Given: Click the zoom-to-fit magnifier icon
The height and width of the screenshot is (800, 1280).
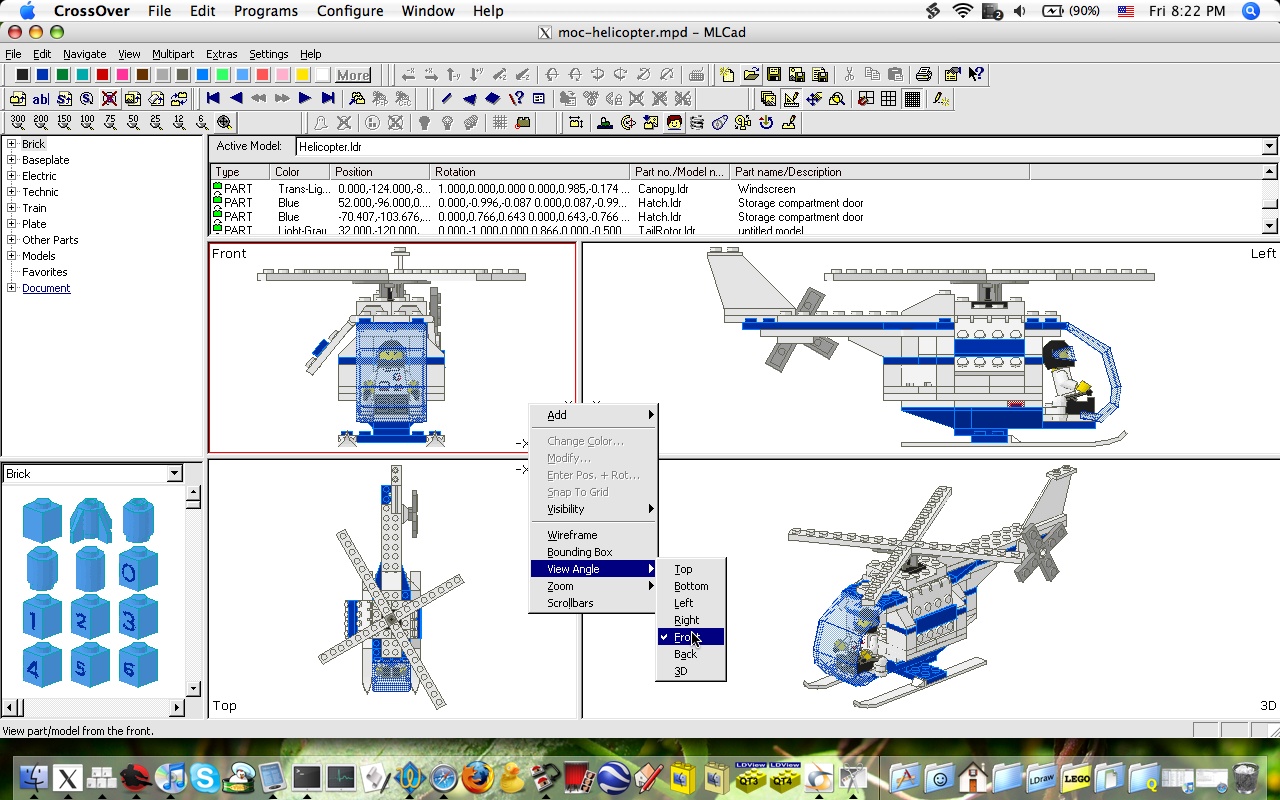Looking at the screenshot, I should [x=225, y=123].
